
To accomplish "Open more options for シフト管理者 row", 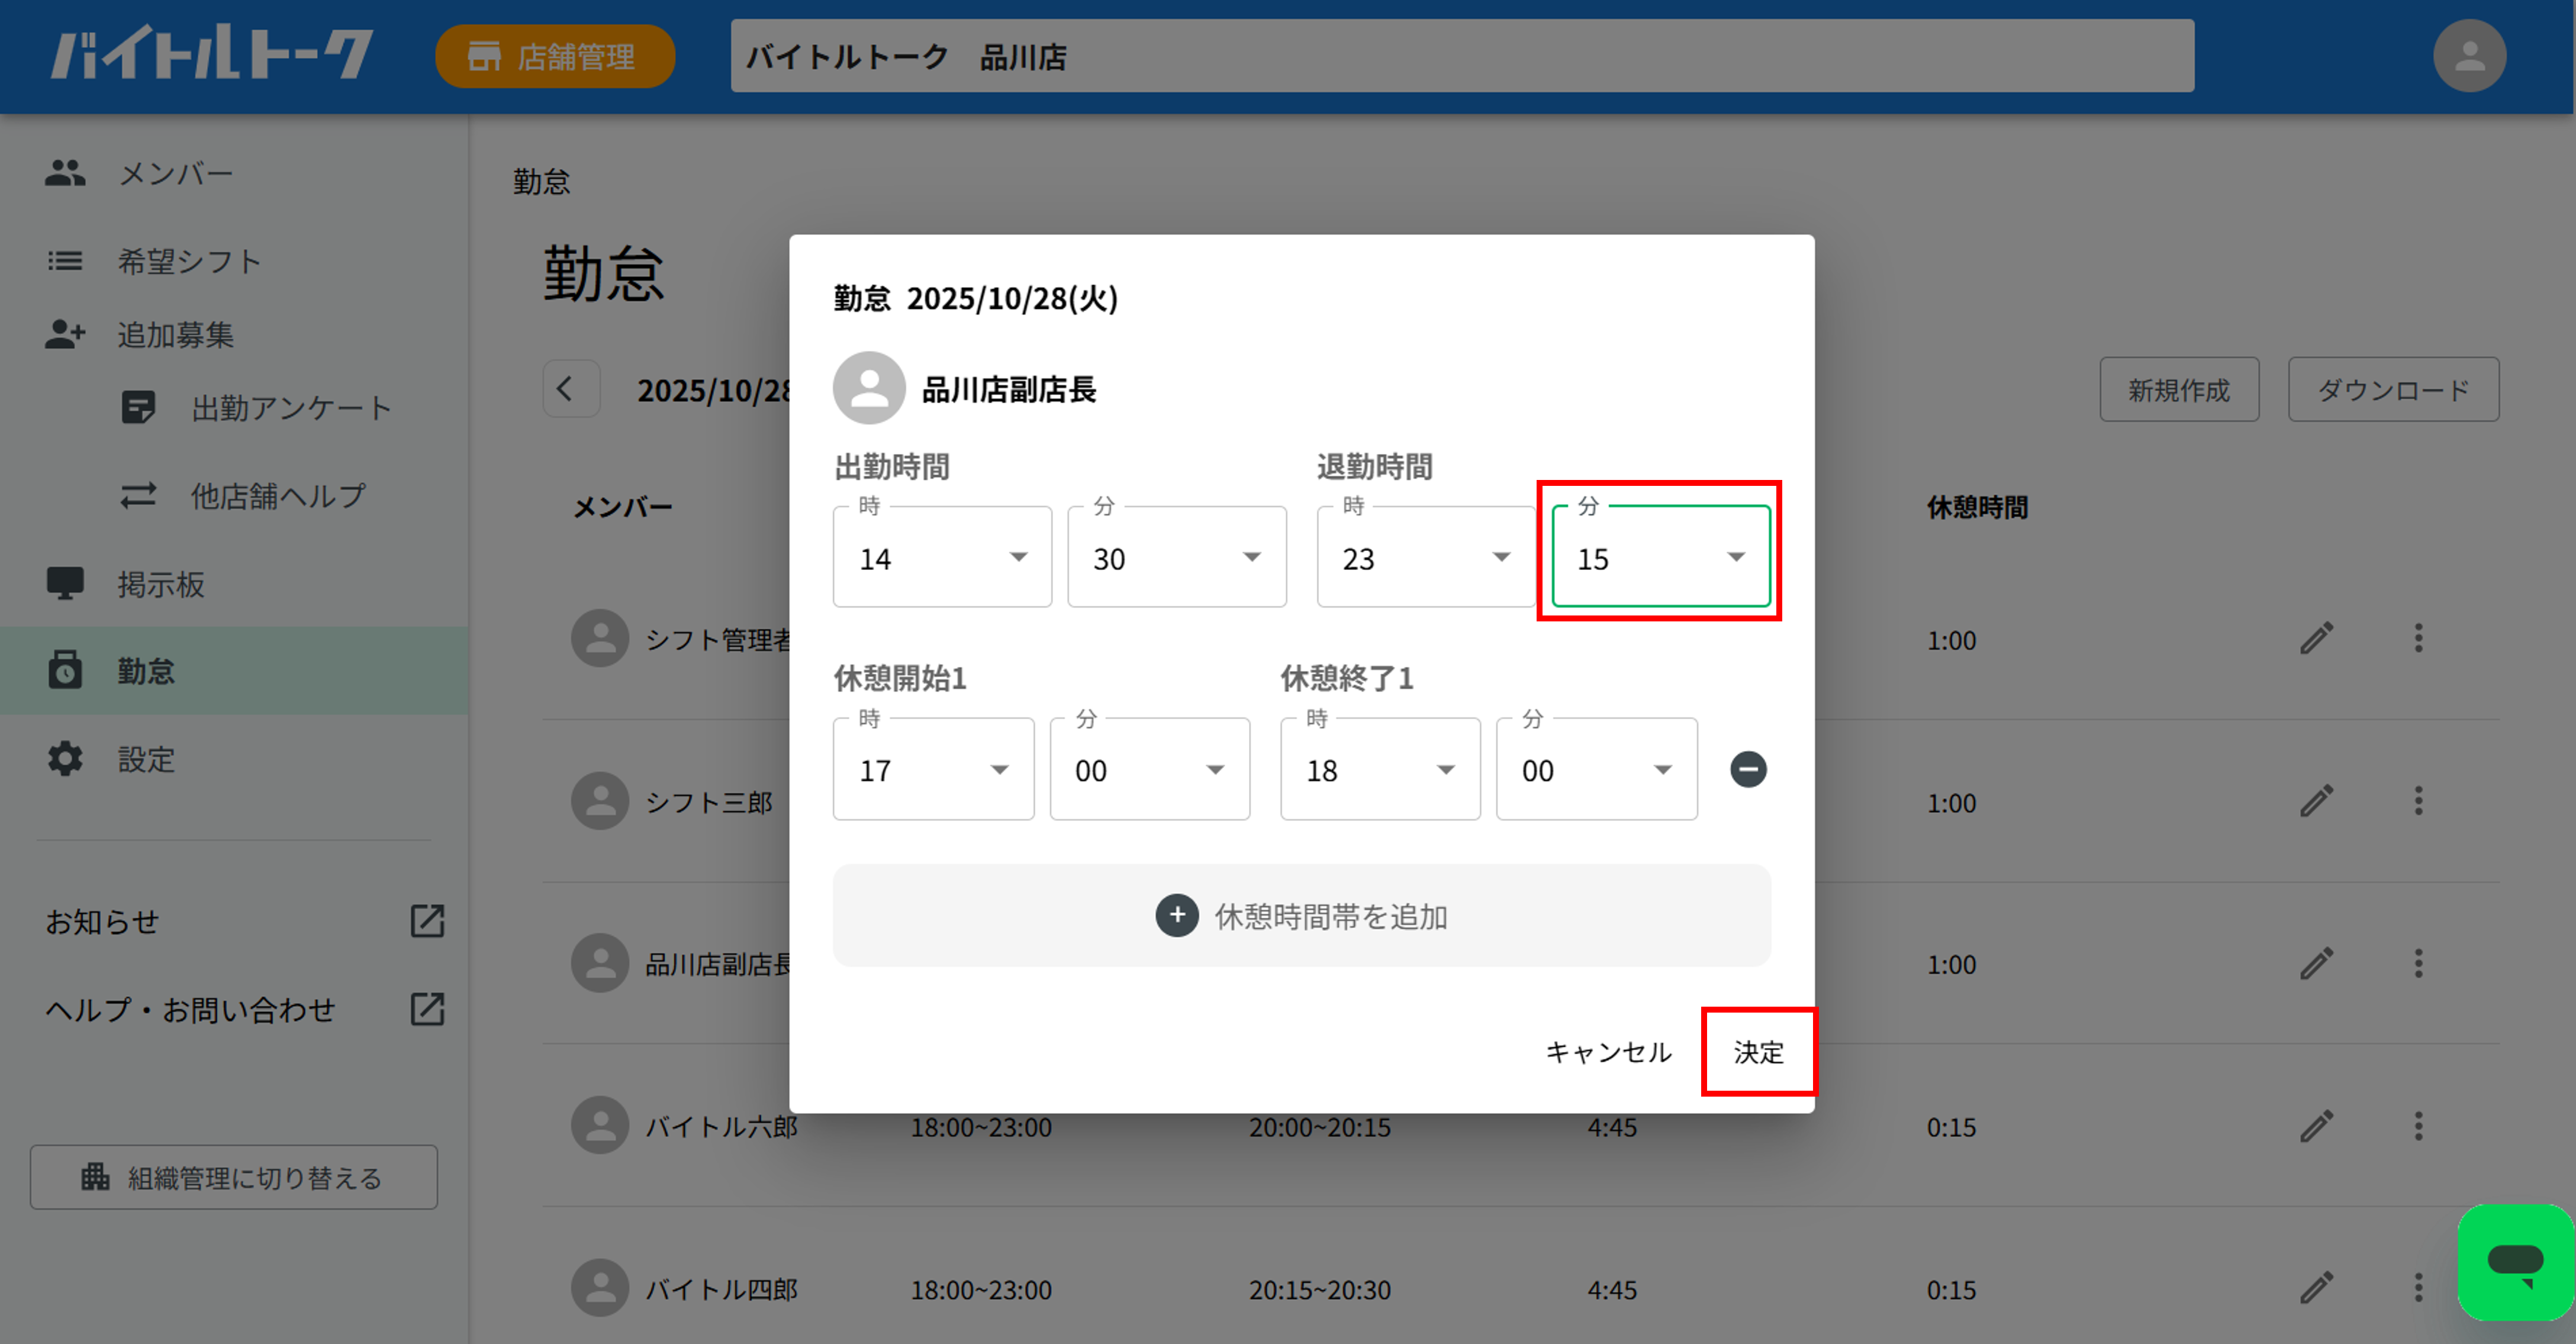I will [x=2418, y=638].
